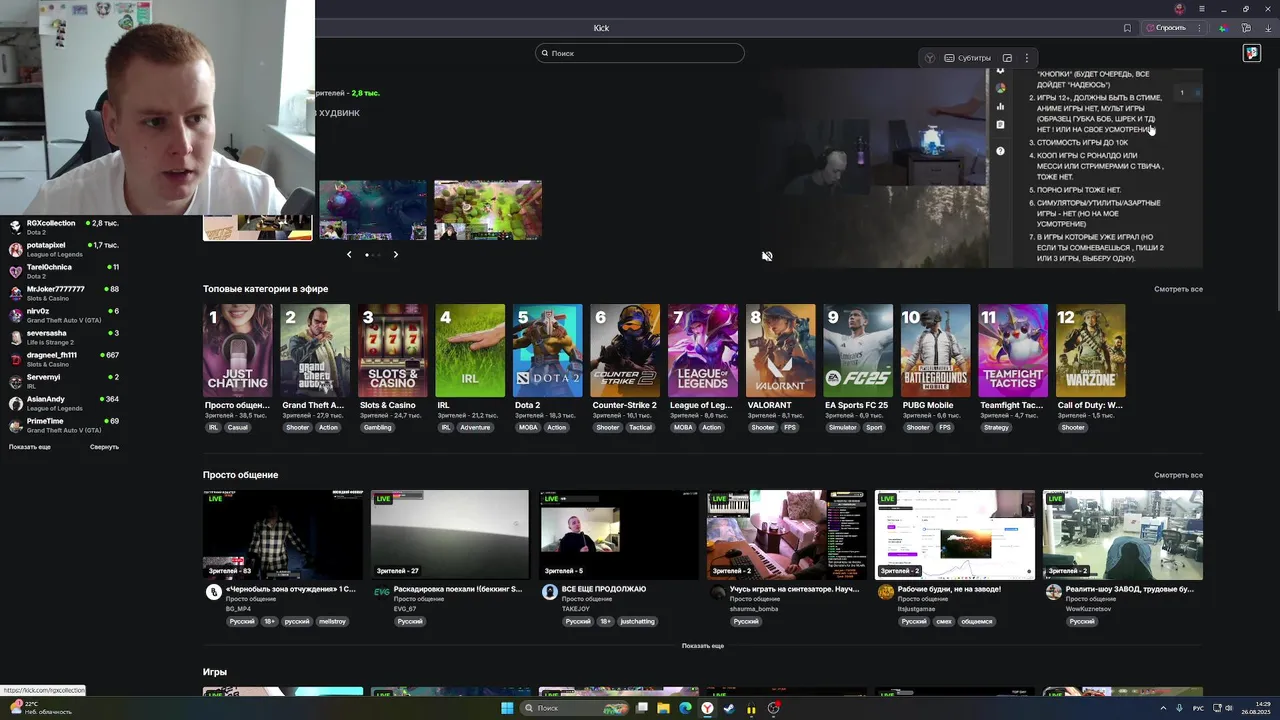Click in the Kick search field
Viewport: 1280px width, 720px height.
[640, 53]
